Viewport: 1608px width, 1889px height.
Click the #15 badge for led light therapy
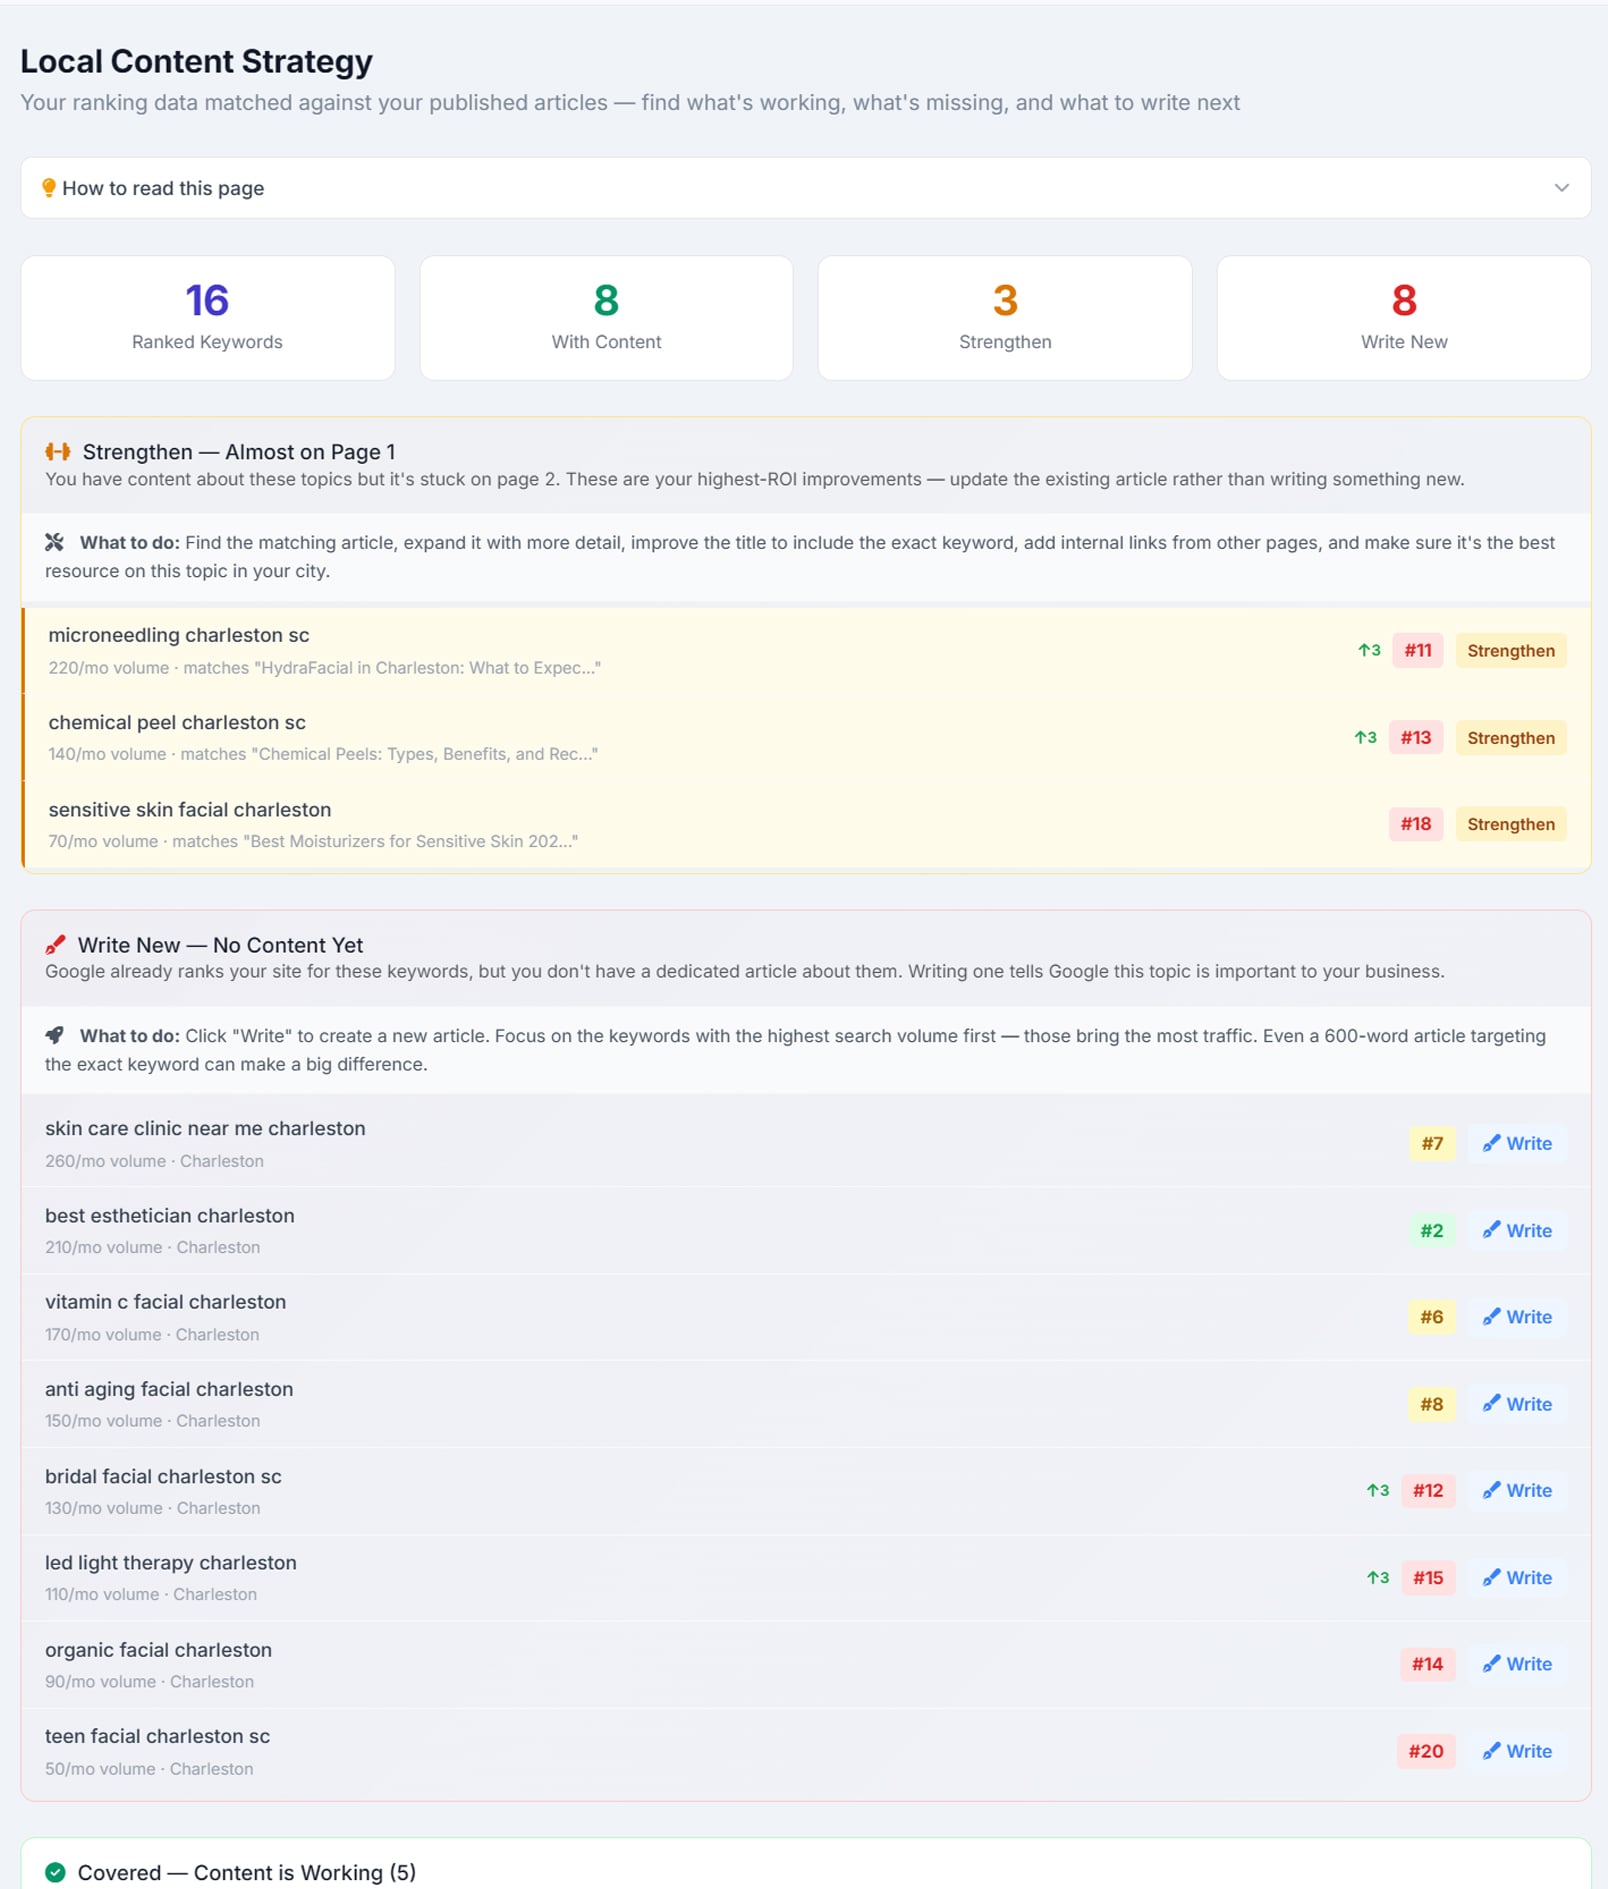click(1428, 1577)
